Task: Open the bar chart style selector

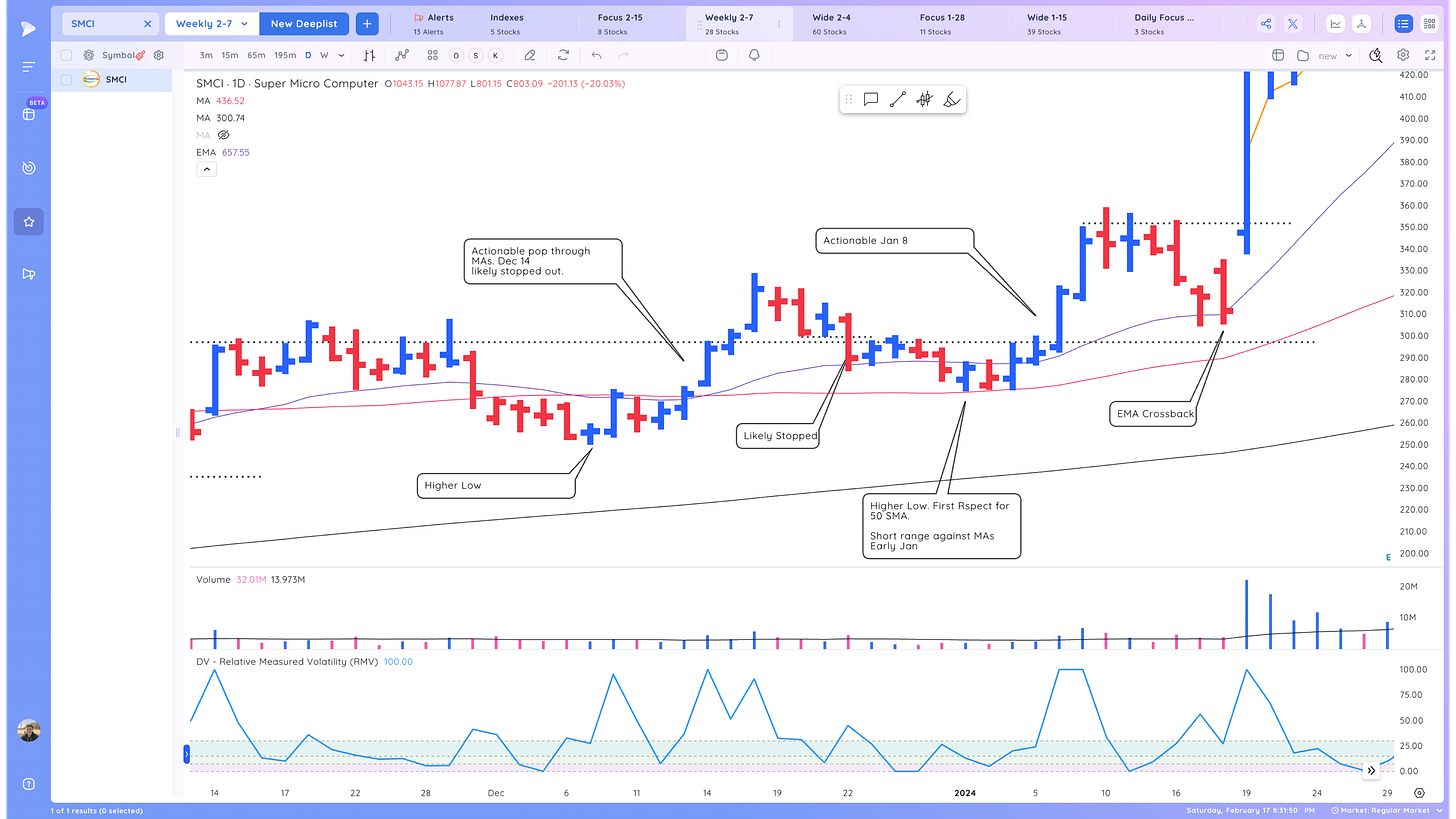Action: pos(370,56)
